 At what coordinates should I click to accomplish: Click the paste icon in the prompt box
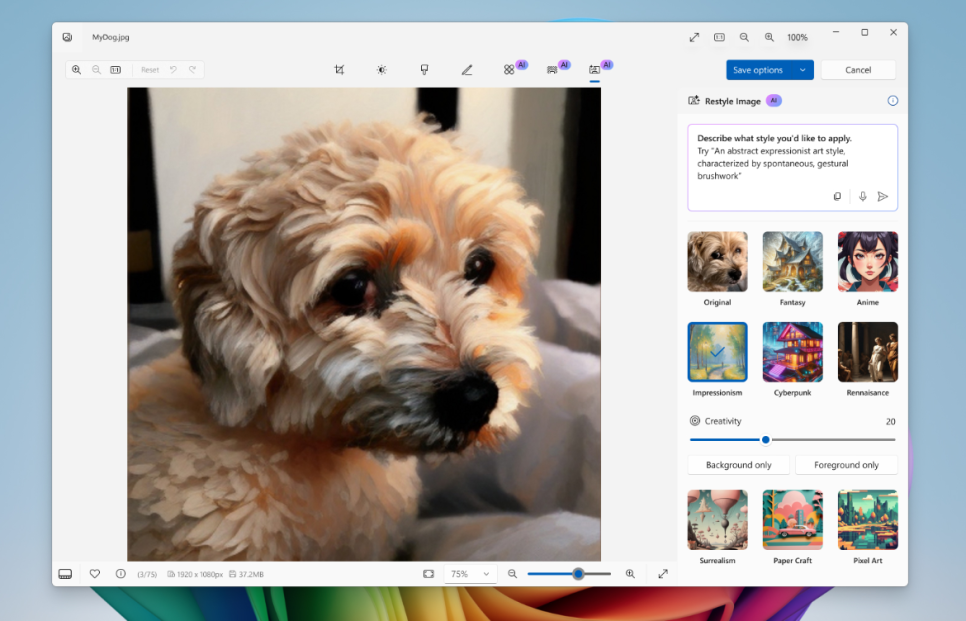click(x=837, y=196)
